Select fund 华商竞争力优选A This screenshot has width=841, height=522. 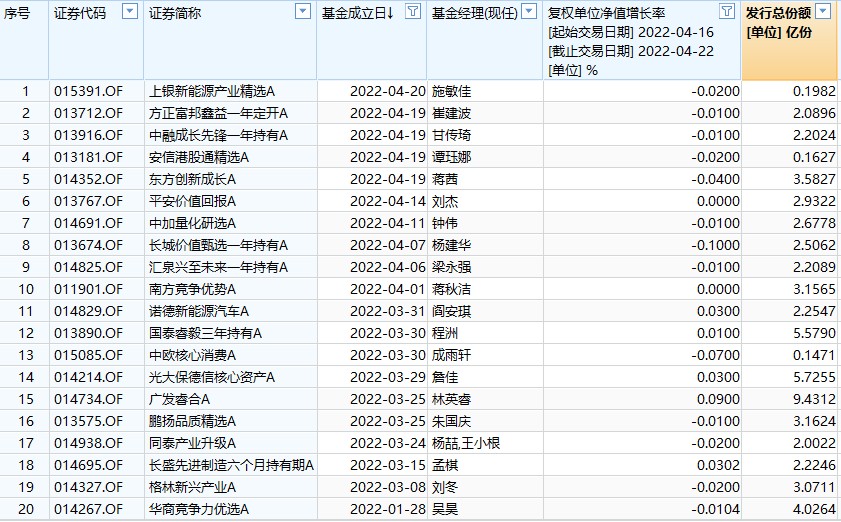(199, 509)
